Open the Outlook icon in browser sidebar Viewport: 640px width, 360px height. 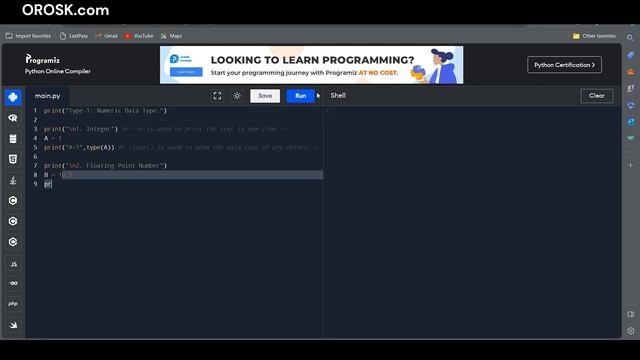point(631,122)
